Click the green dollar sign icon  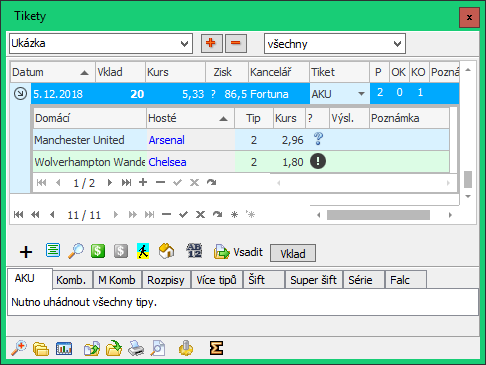pos(98,251)
